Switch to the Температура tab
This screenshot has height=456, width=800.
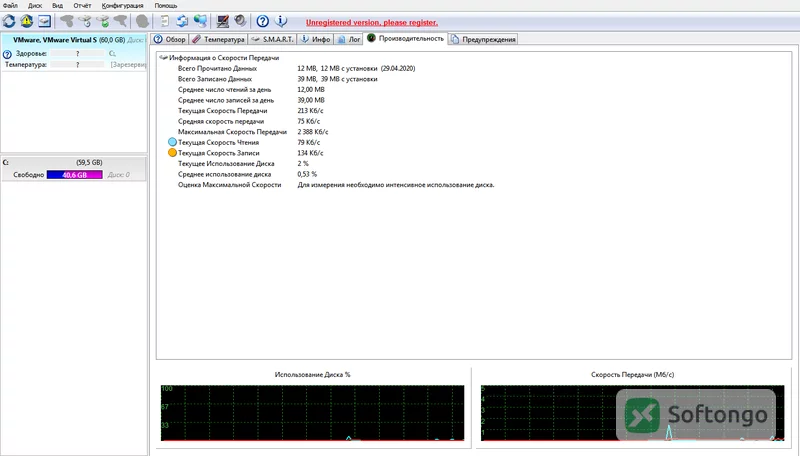pyautogui.click(x=219, y=39)
